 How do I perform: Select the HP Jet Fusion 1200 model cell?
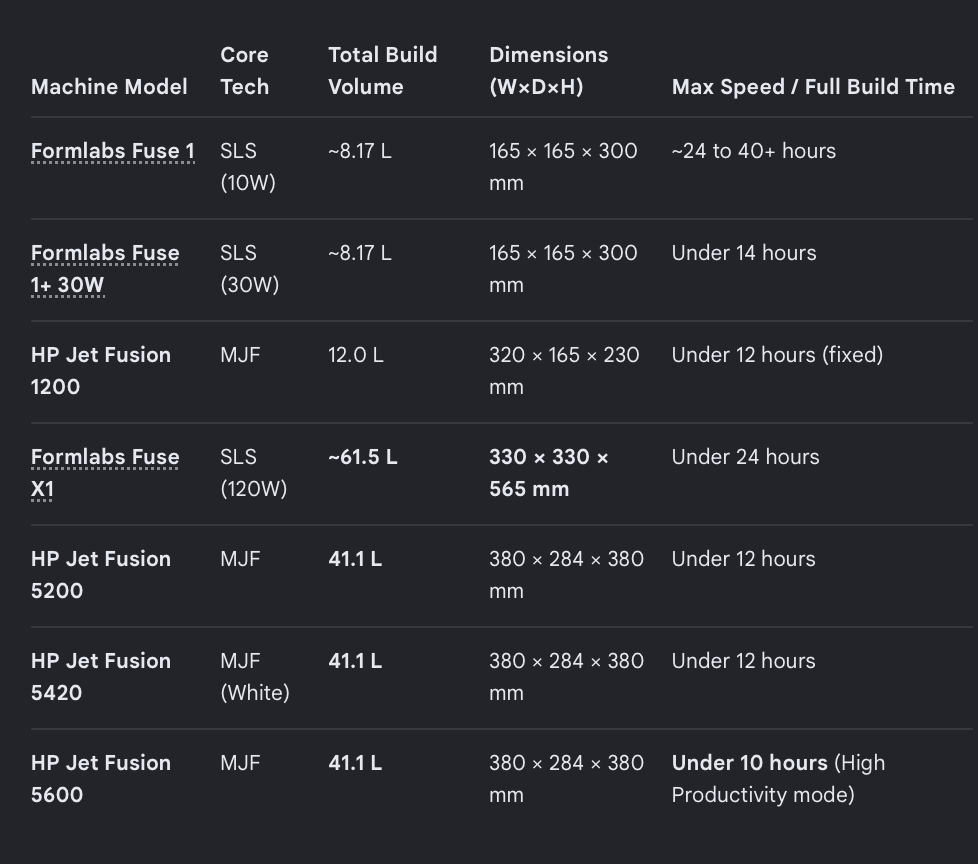(x=100, y=371)
